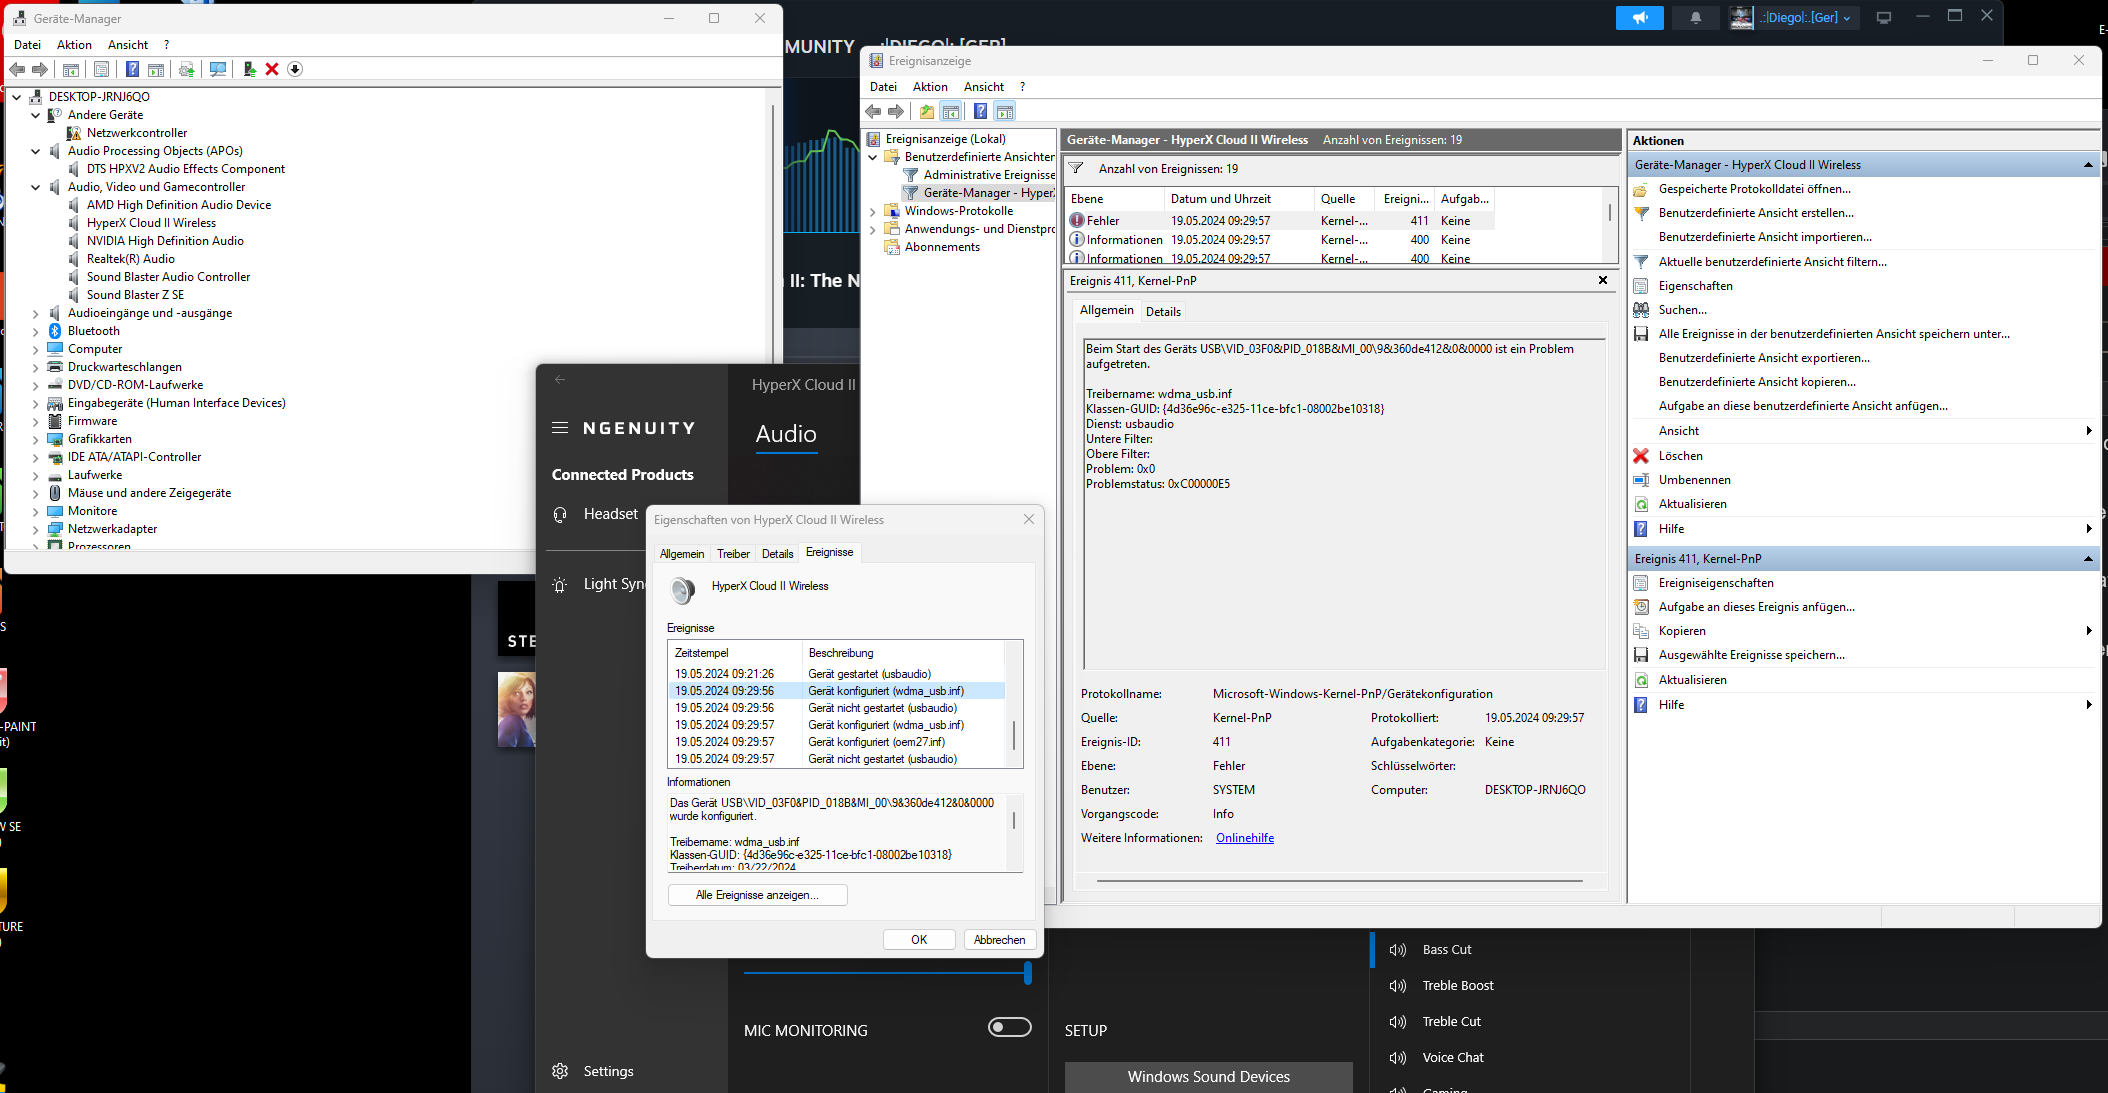Click Bass Cut preset speaker icon
The image size is (2108, 1093).
pyautogui.click(x=1398, y=950)
